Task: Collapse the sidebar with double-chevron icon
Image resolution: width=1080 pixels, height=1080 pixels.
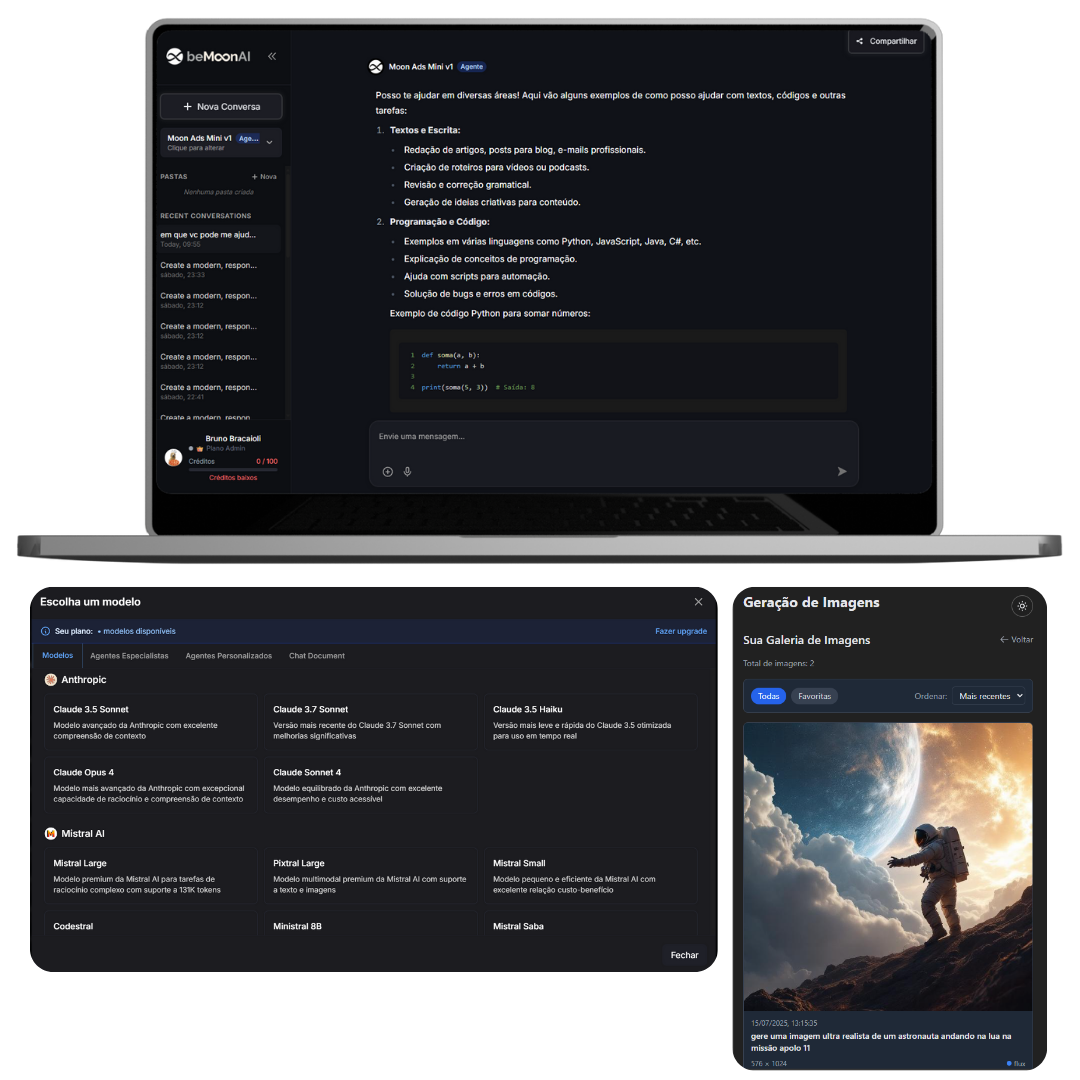Action: tap(272, 57)
